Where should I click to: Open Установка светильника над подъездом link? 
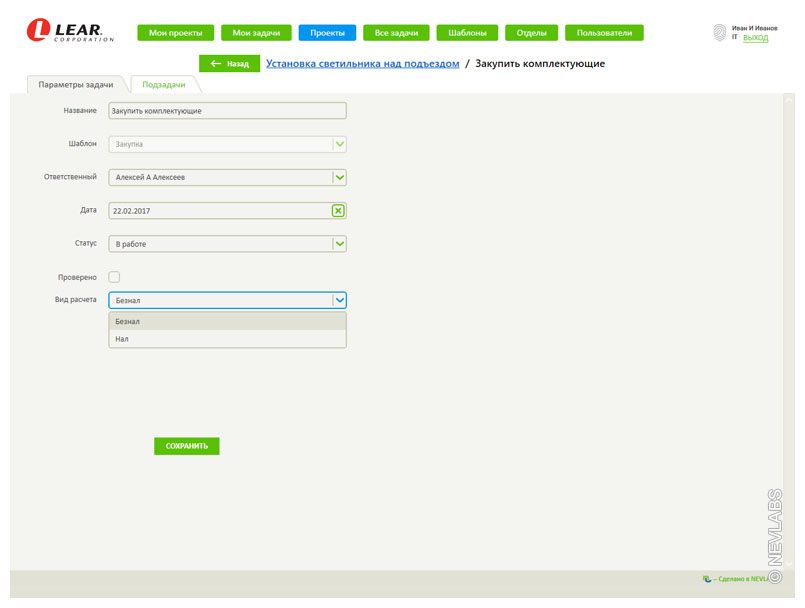point(362,64)
